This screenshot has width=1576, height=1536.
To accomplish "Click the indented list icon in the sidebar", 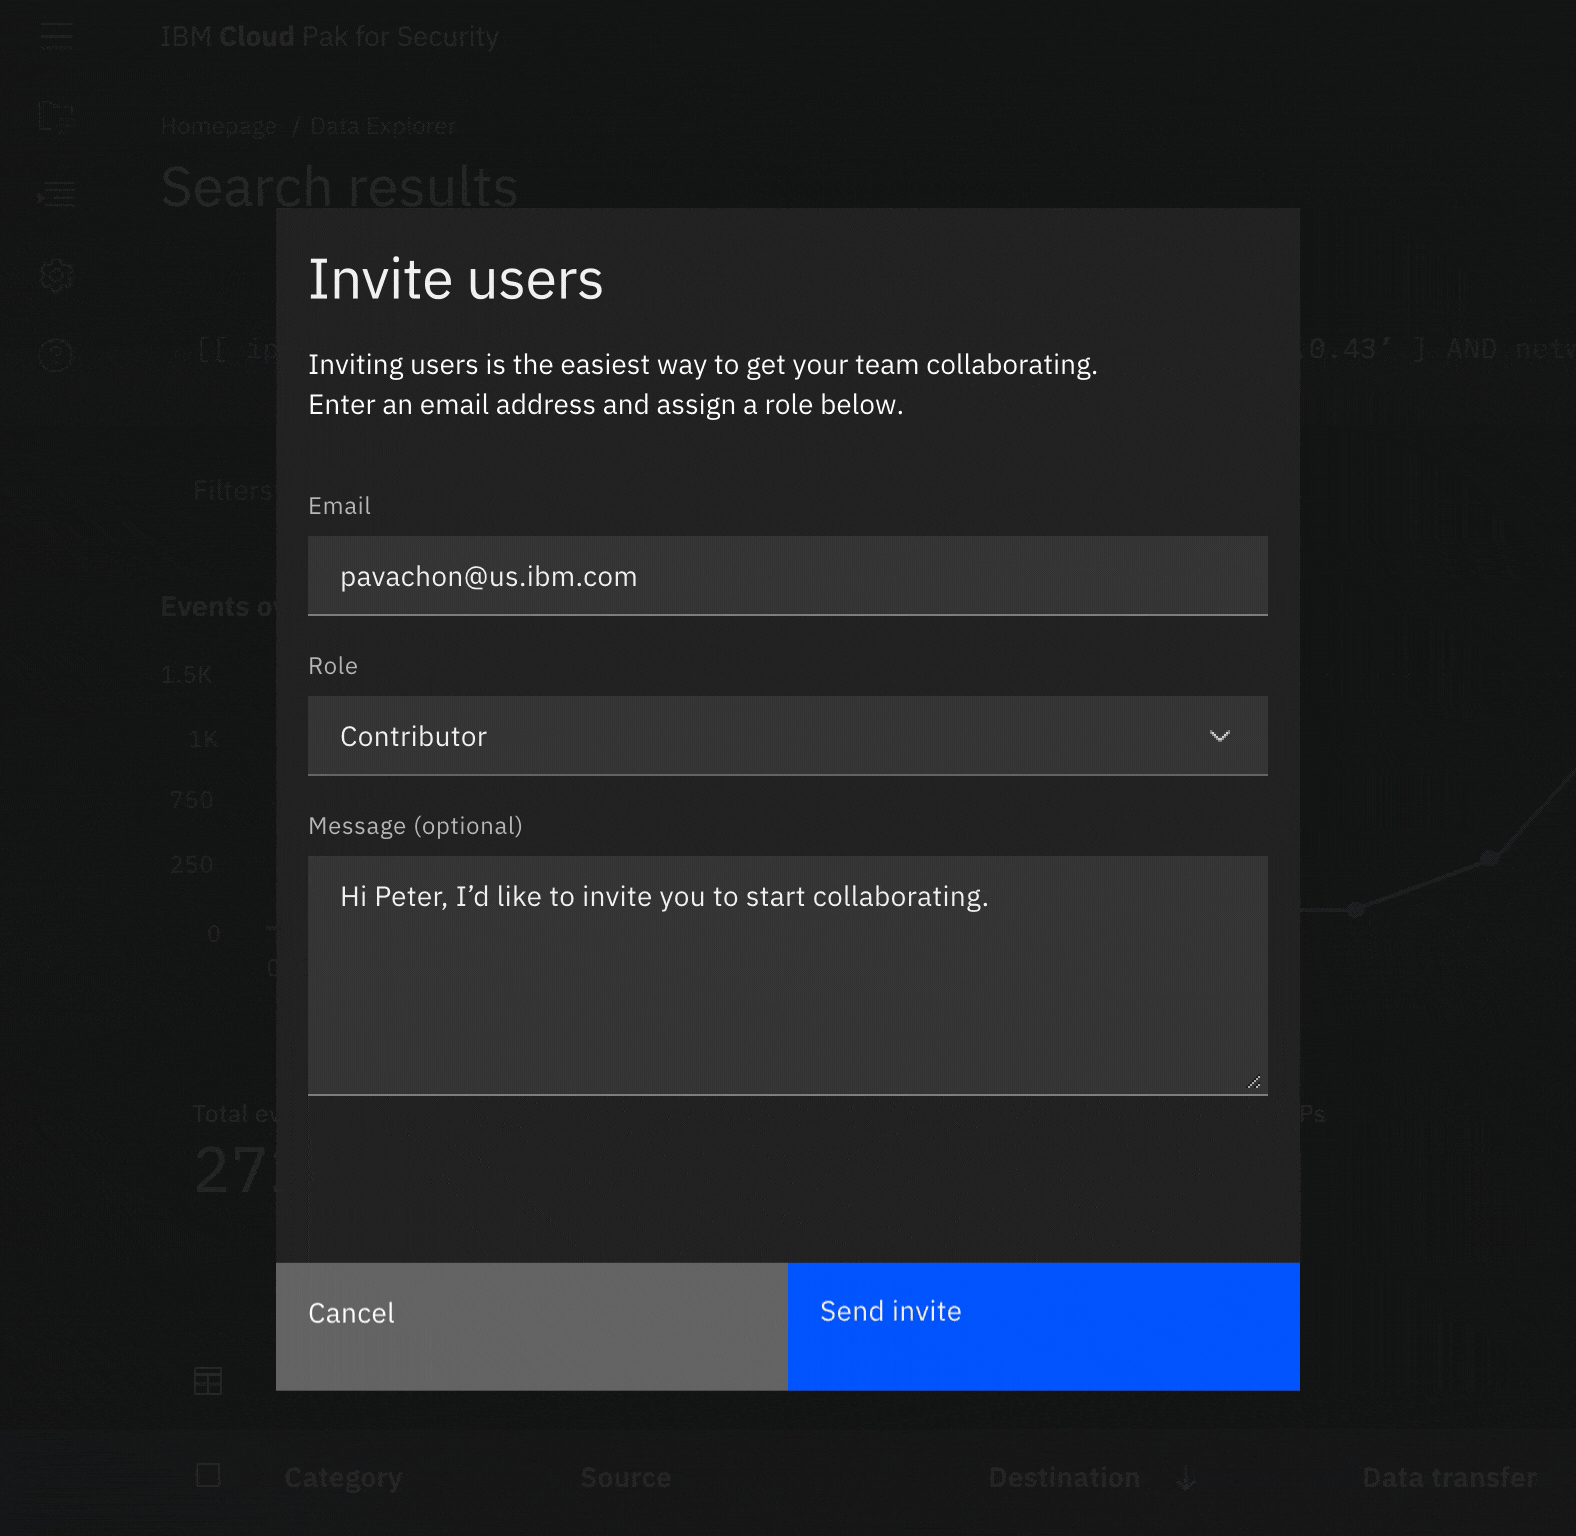I will pos(56,194).
